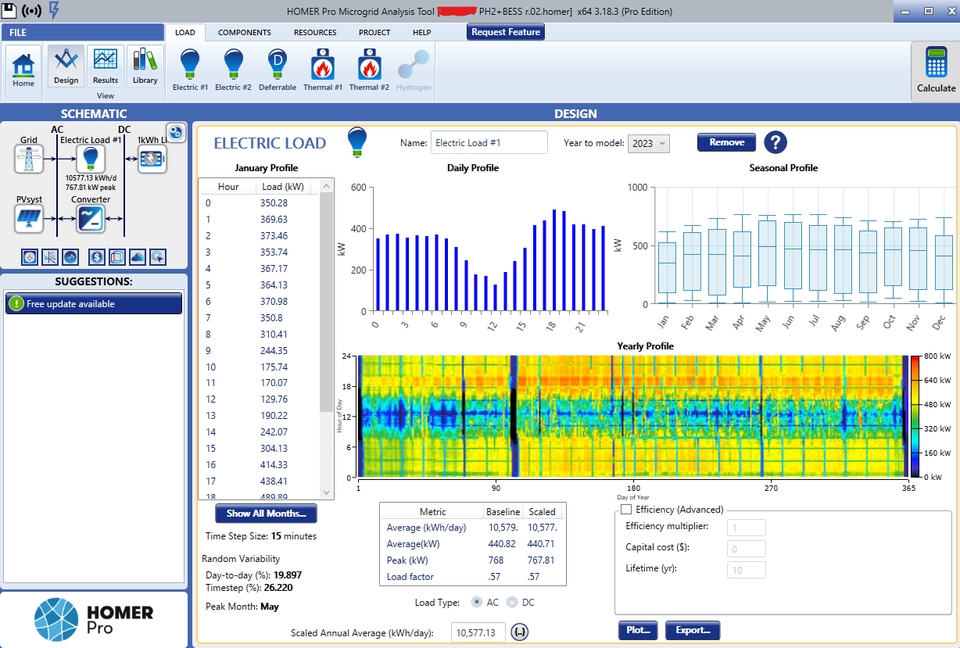Enable the Efficiency (Advanced) checkbox
The width and height of the screenshot is (960, 648).
click(x=626, y=509)
